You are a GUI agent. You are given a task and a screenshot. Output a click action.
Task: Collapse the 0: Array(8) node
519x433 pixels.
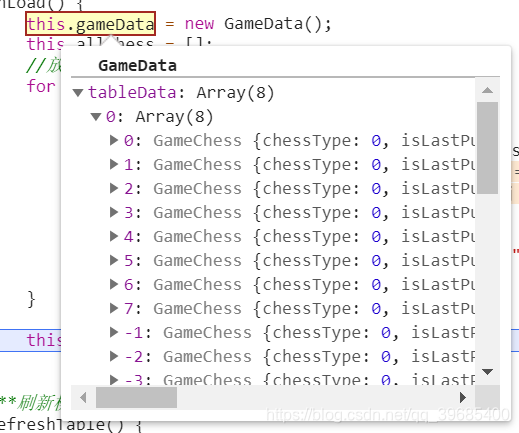coord(96,117)
